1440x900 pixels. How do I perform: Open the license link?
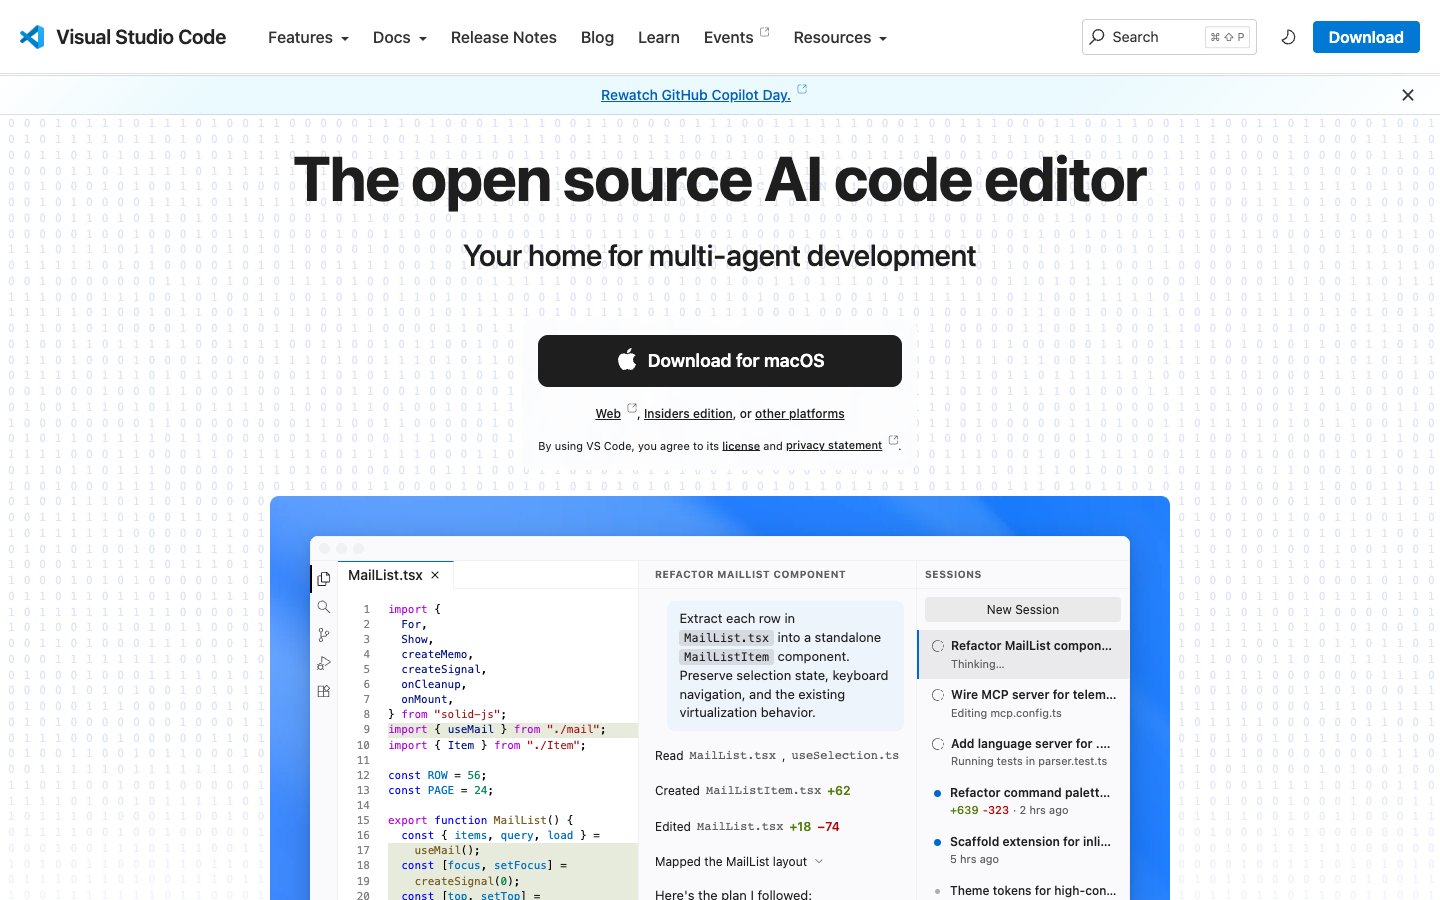[x=741, y=446]
